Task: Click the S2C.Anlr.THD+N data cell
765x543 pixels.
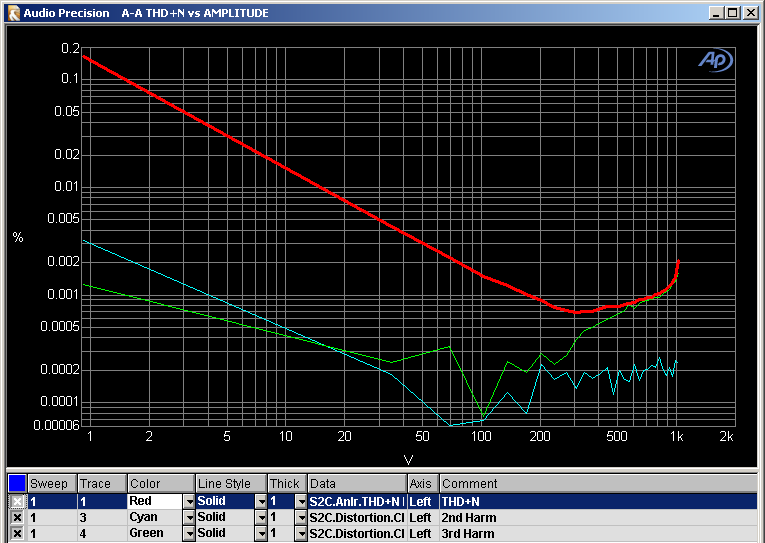Action: tap(357, 502)
